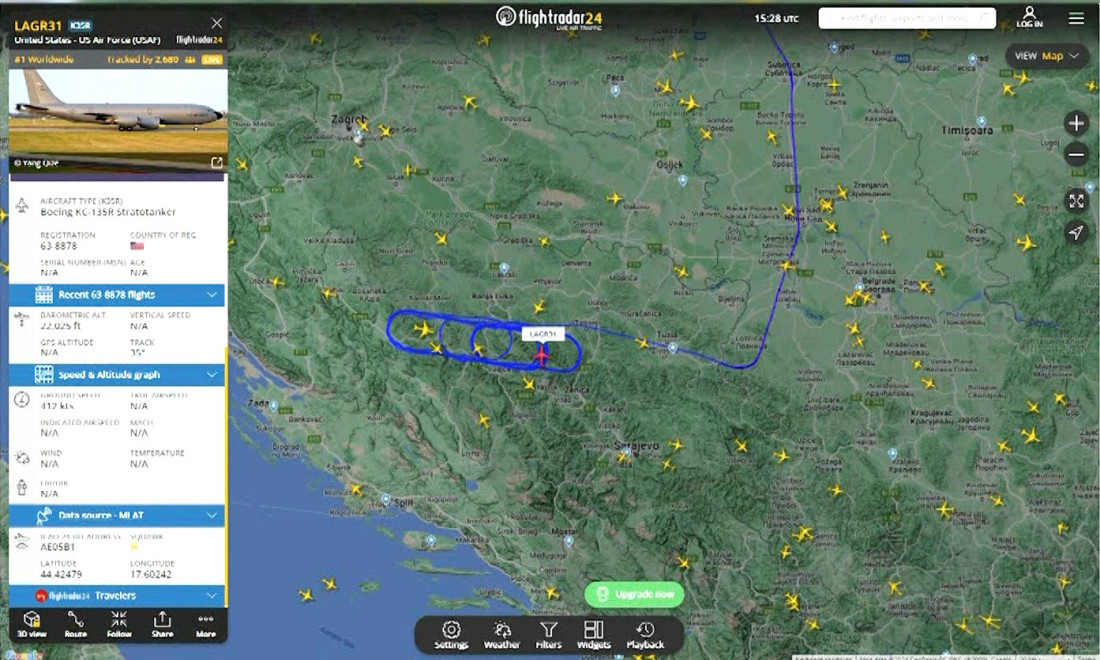Start flight Playback mode

[645, 634]
